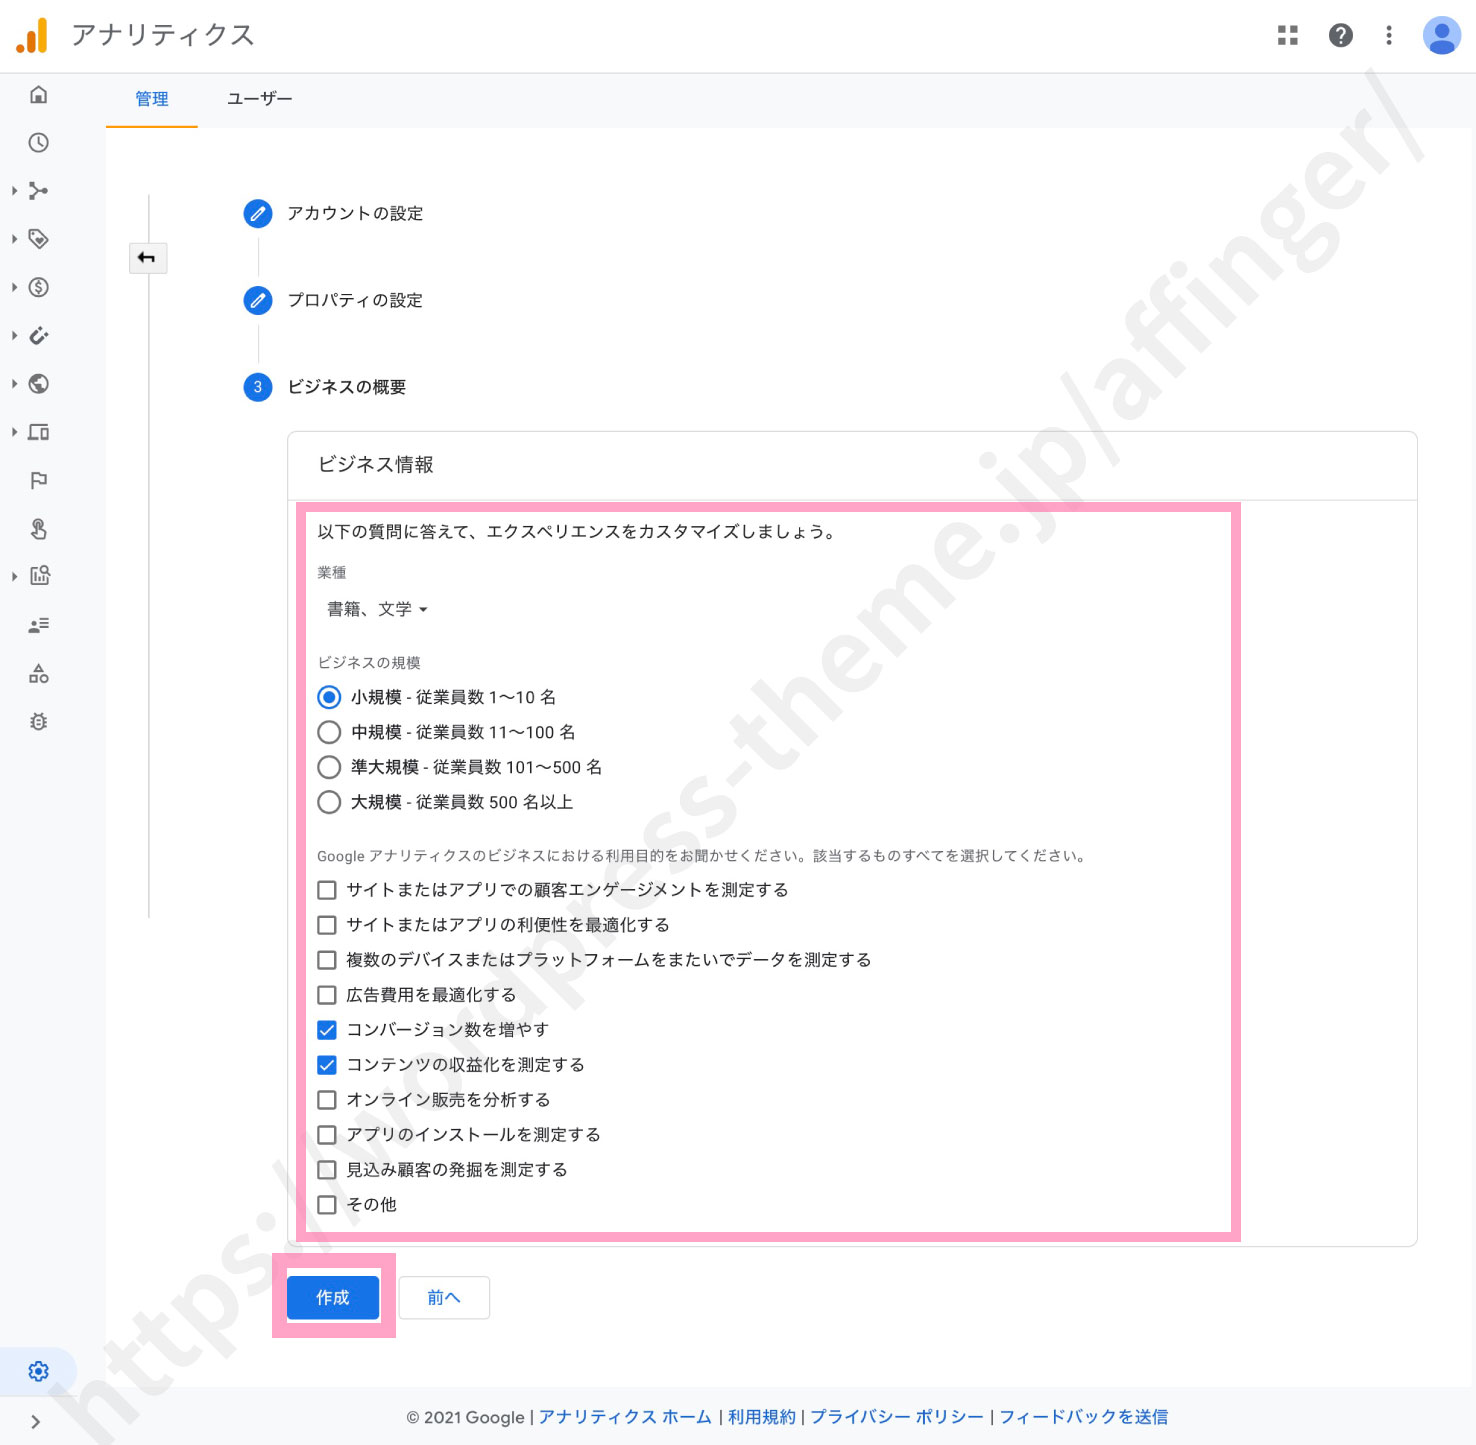Click プロパティの設定 step label

coord(355,300)
